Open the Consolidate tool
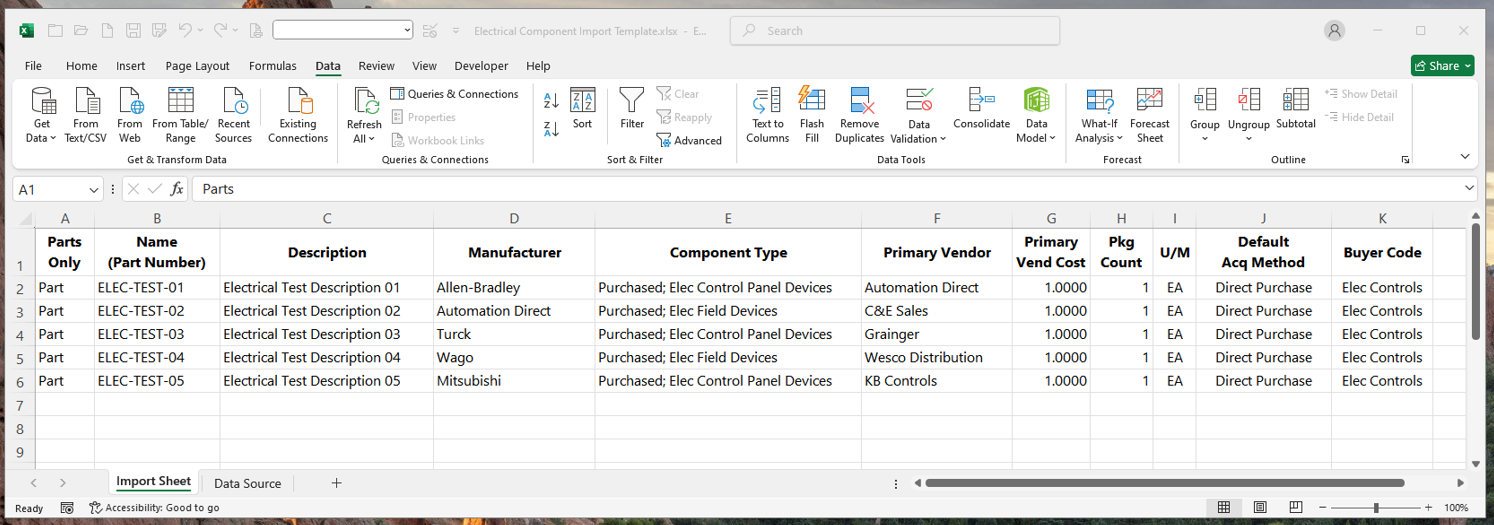 981,101
